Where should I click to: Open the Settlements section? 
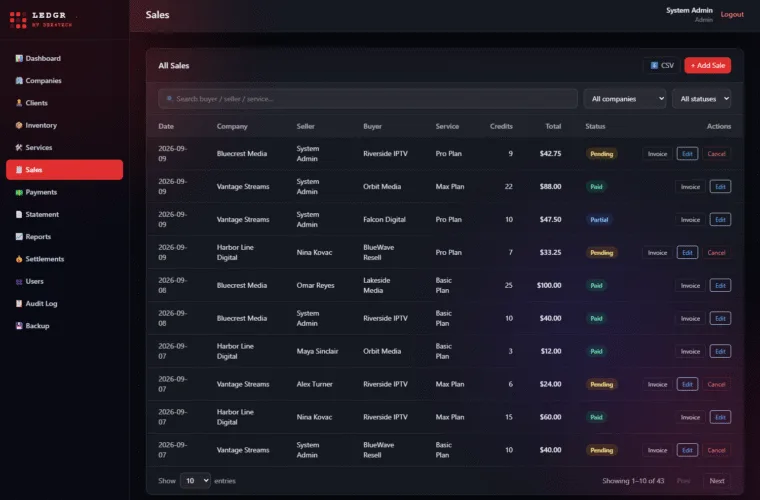(x=64, y=259)
